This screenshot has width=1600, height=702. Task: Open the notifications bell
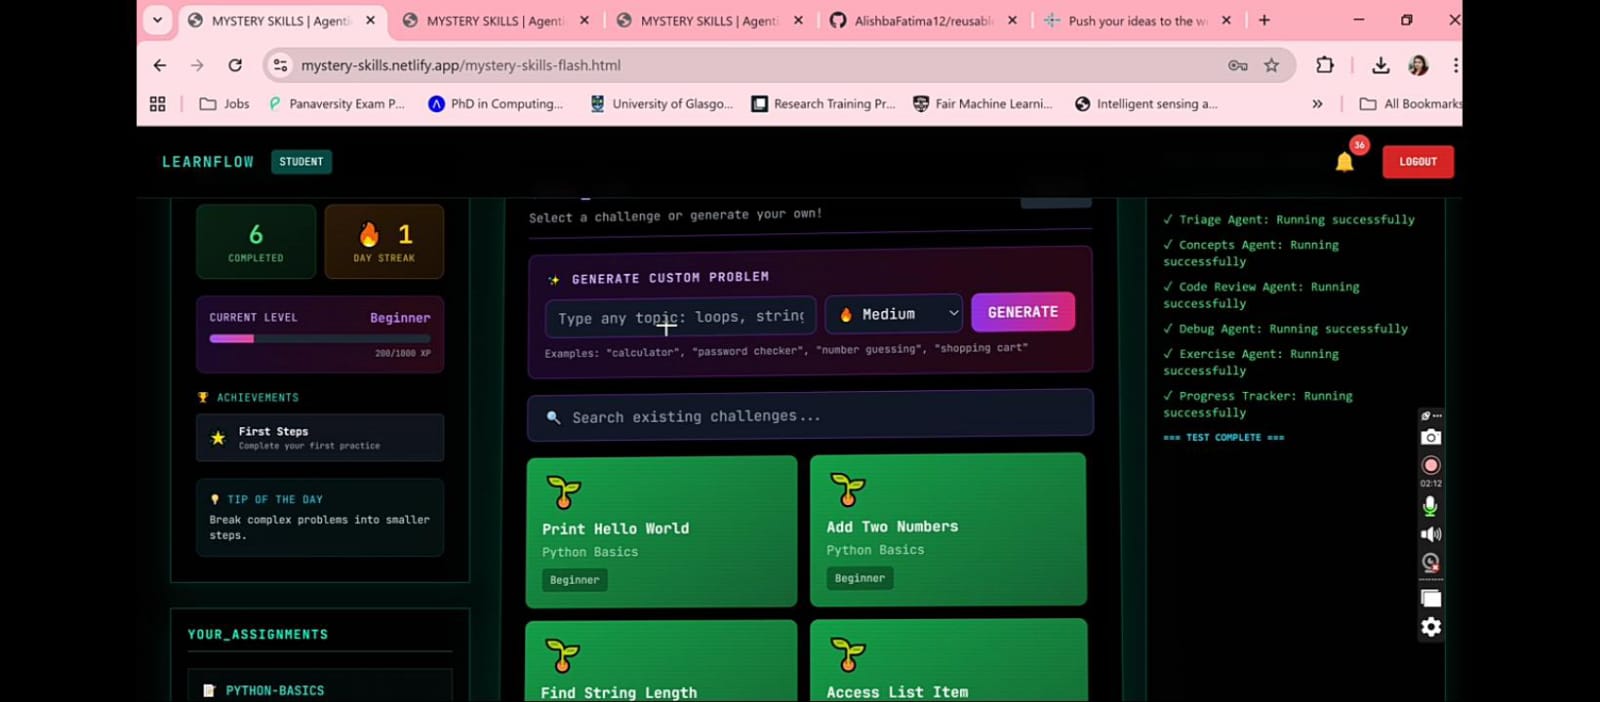point(1344,162)
